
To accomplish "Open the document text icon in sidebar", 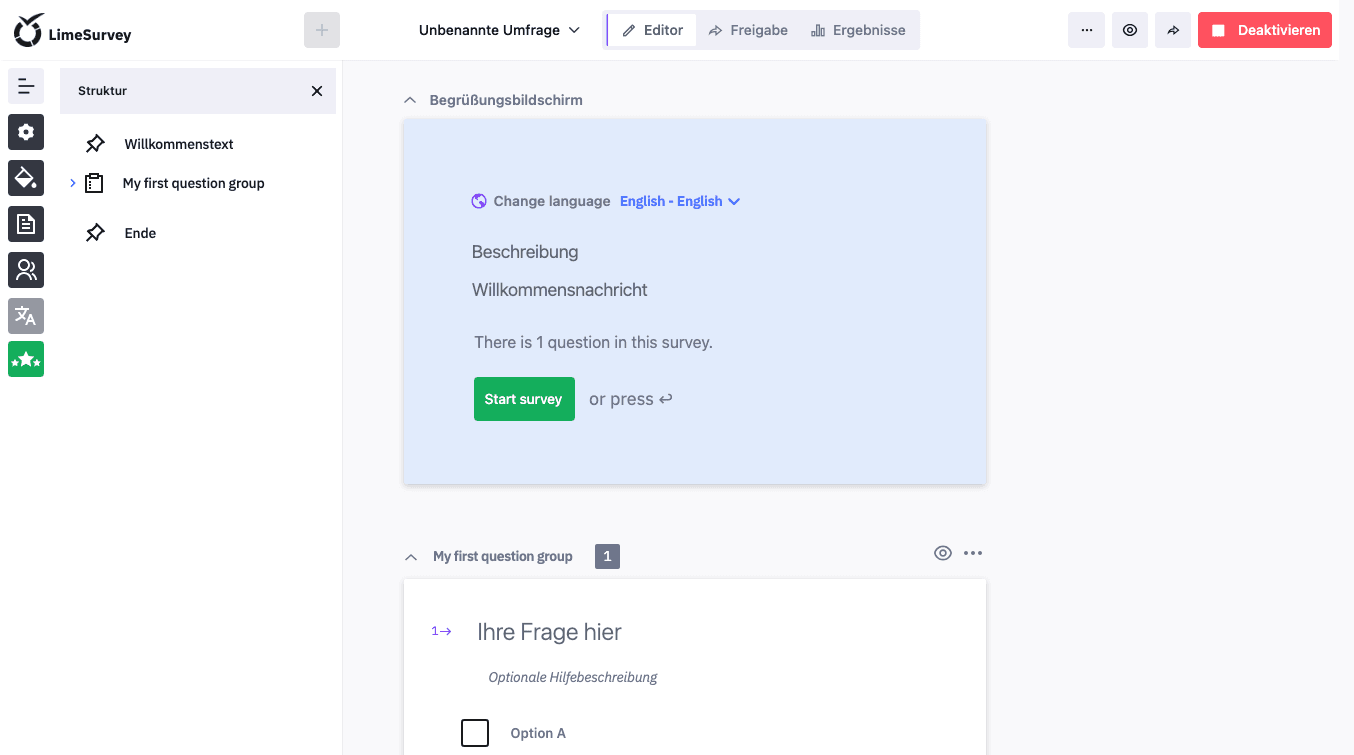I will 26,224.
